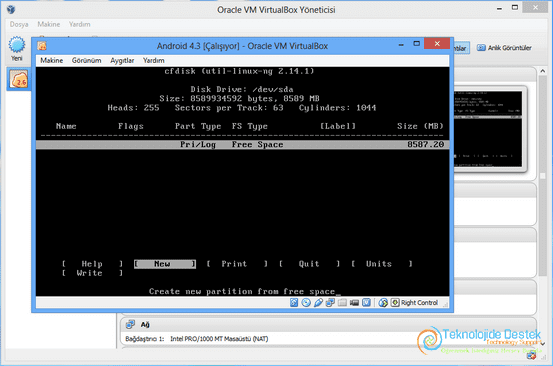
Task: Click the Anlık Görüntüler button
Action: point(504,48)
